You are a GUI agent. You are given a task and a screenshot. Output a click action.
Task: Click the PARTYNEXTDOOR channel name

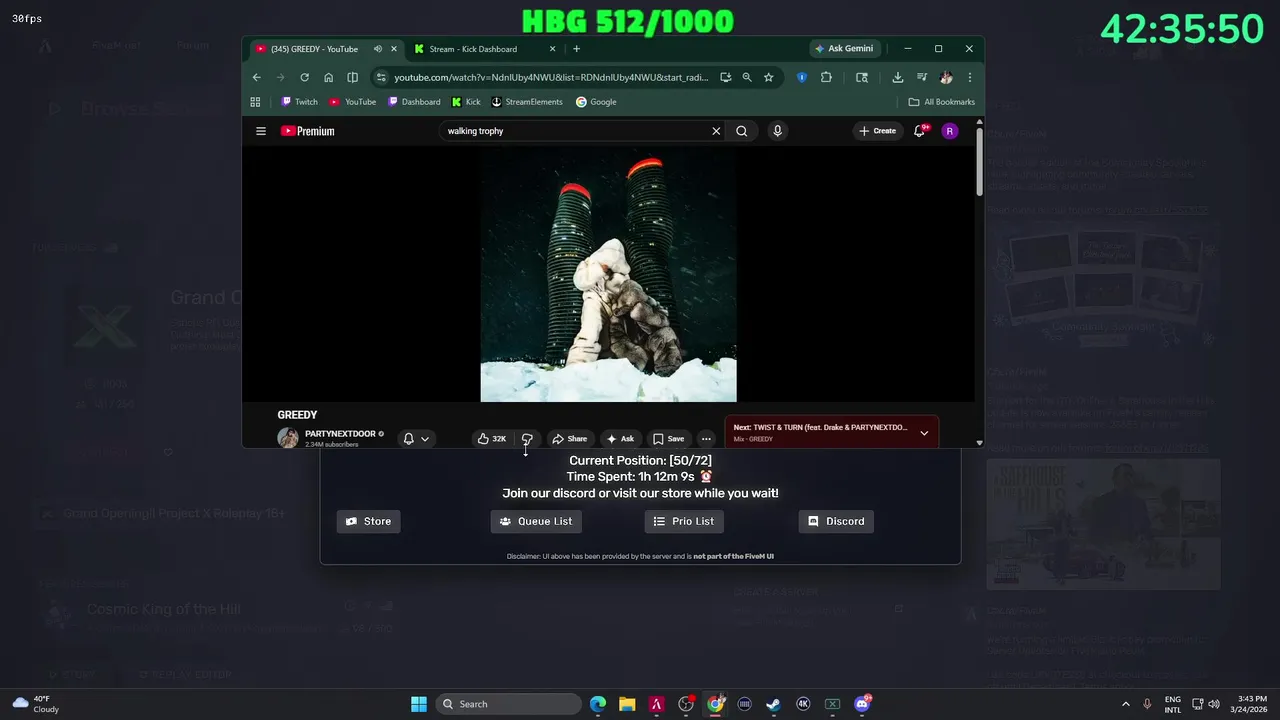340,434
